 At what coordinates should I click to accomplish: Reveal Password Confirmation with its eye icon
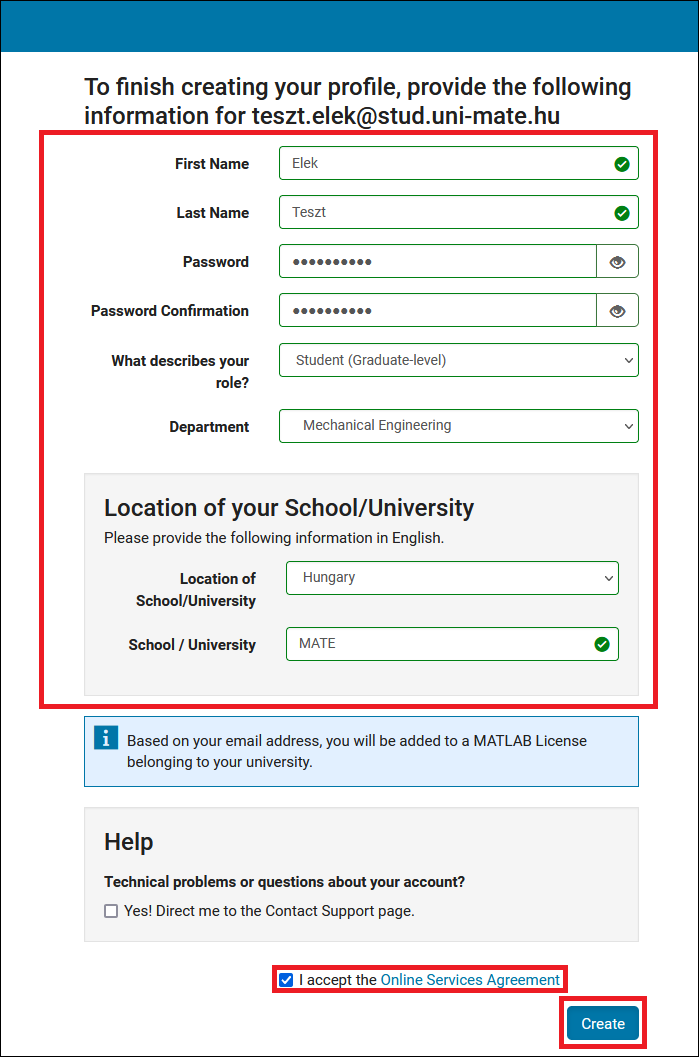(x=617, y=311)
